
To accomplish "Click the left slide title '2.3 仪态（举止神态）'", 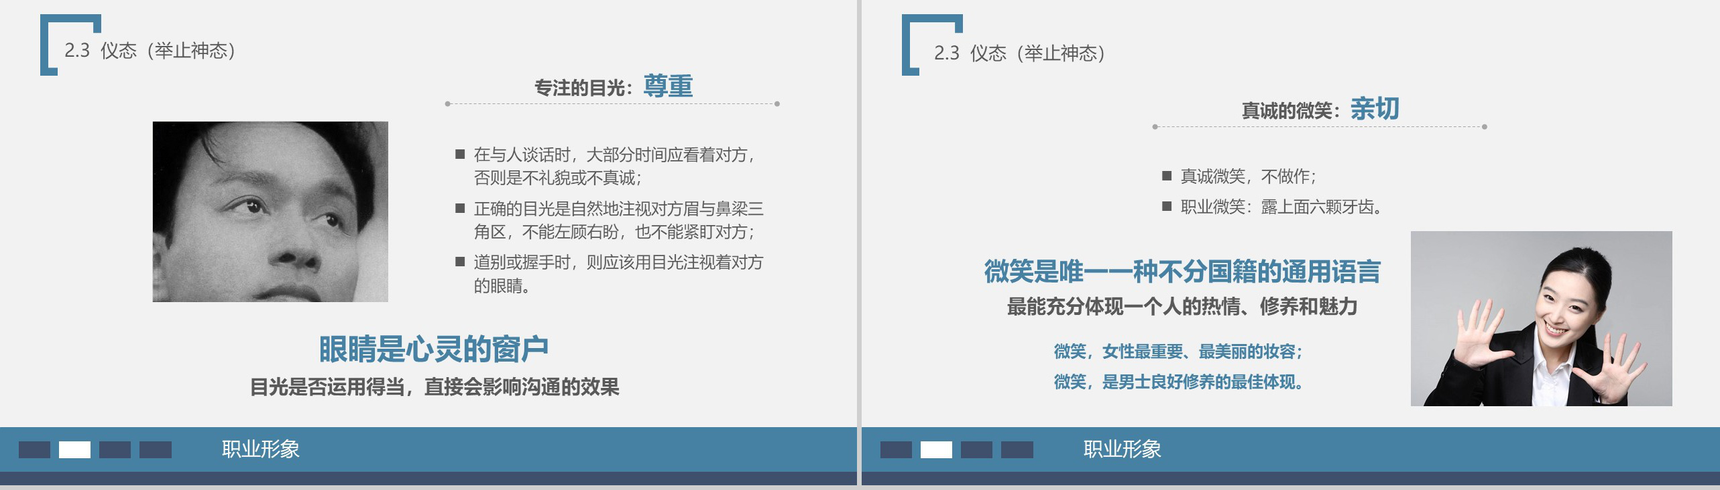I will 150,51.
